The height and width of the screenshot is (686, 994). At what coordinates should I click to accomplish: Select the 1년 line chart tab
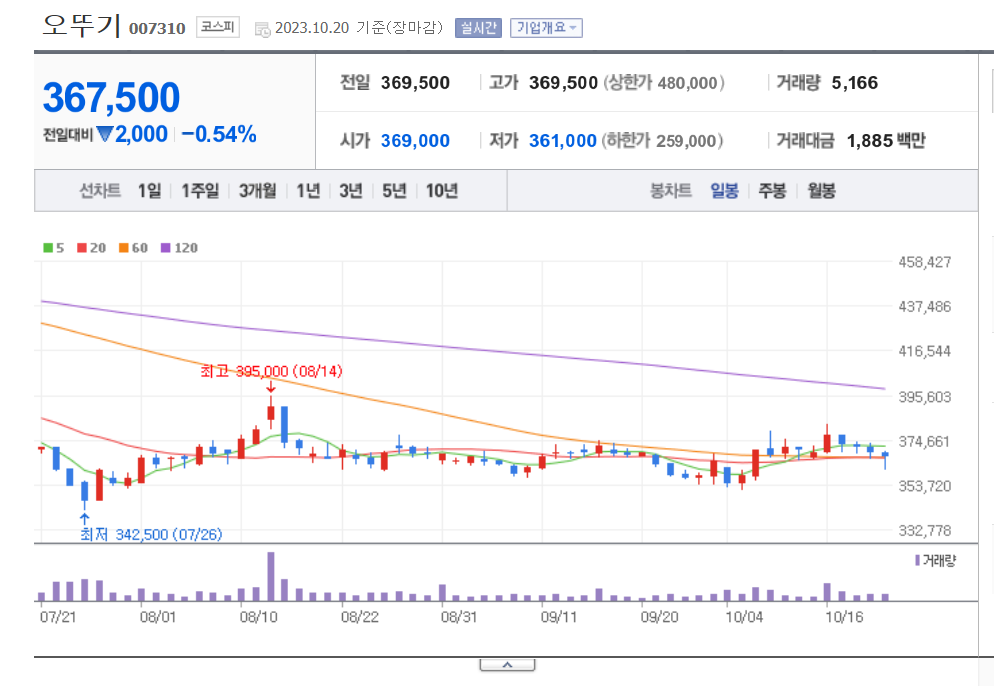[x=308, y=190]
